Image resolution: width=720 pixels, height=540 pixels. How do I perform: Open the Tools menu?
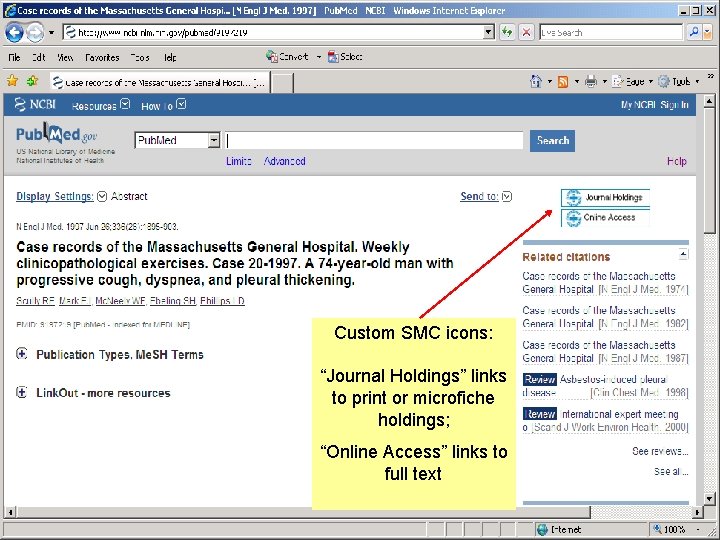click(x=140, y=57)
